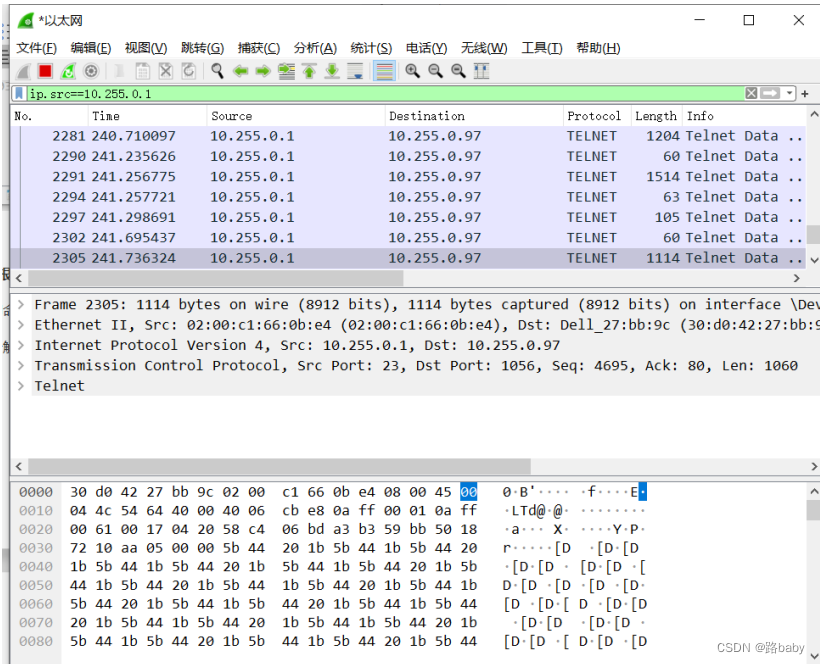
Task: Click the open capture file icon
Action: [x=119, y=71]
